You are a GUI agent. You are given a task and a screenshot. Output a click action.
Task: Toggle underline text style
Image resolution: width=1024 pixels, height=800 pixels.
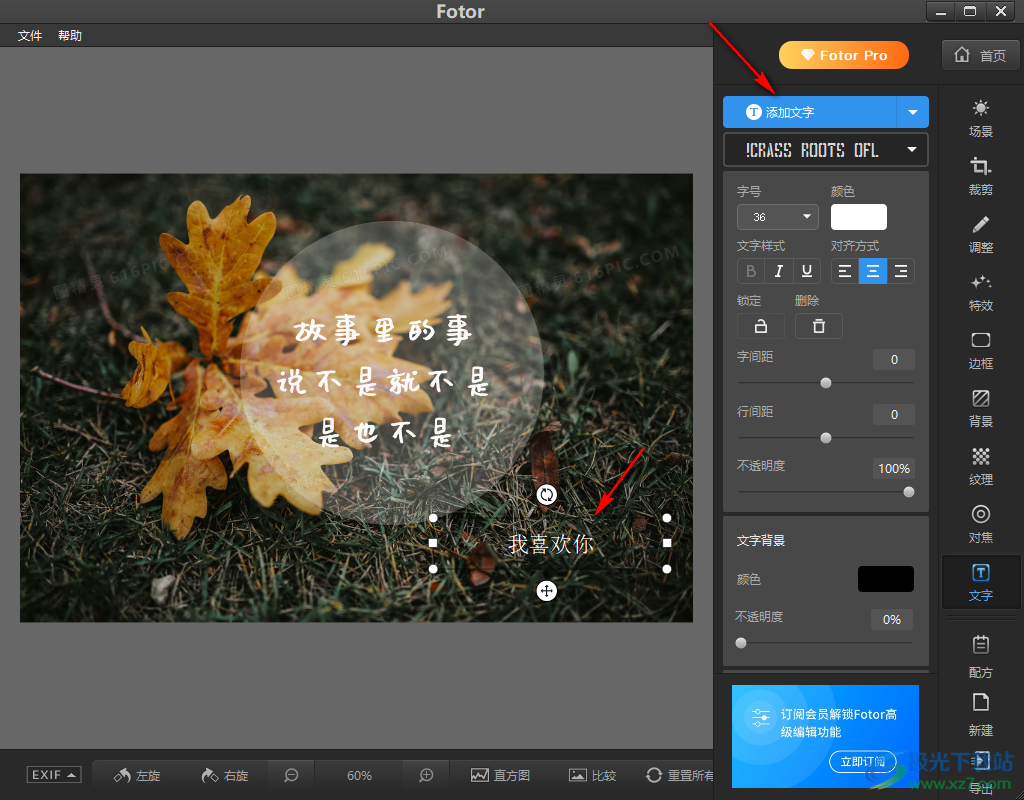pyautogui.click(x=805, y=271)
